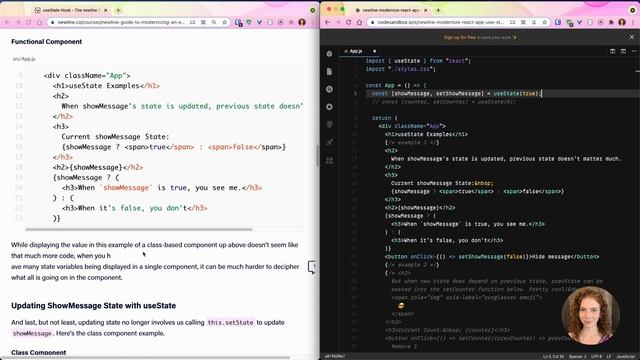
Task: Click zoom magnifier icon in newline.co address bar
Action: pyautogui.click(x=214, y=22)
